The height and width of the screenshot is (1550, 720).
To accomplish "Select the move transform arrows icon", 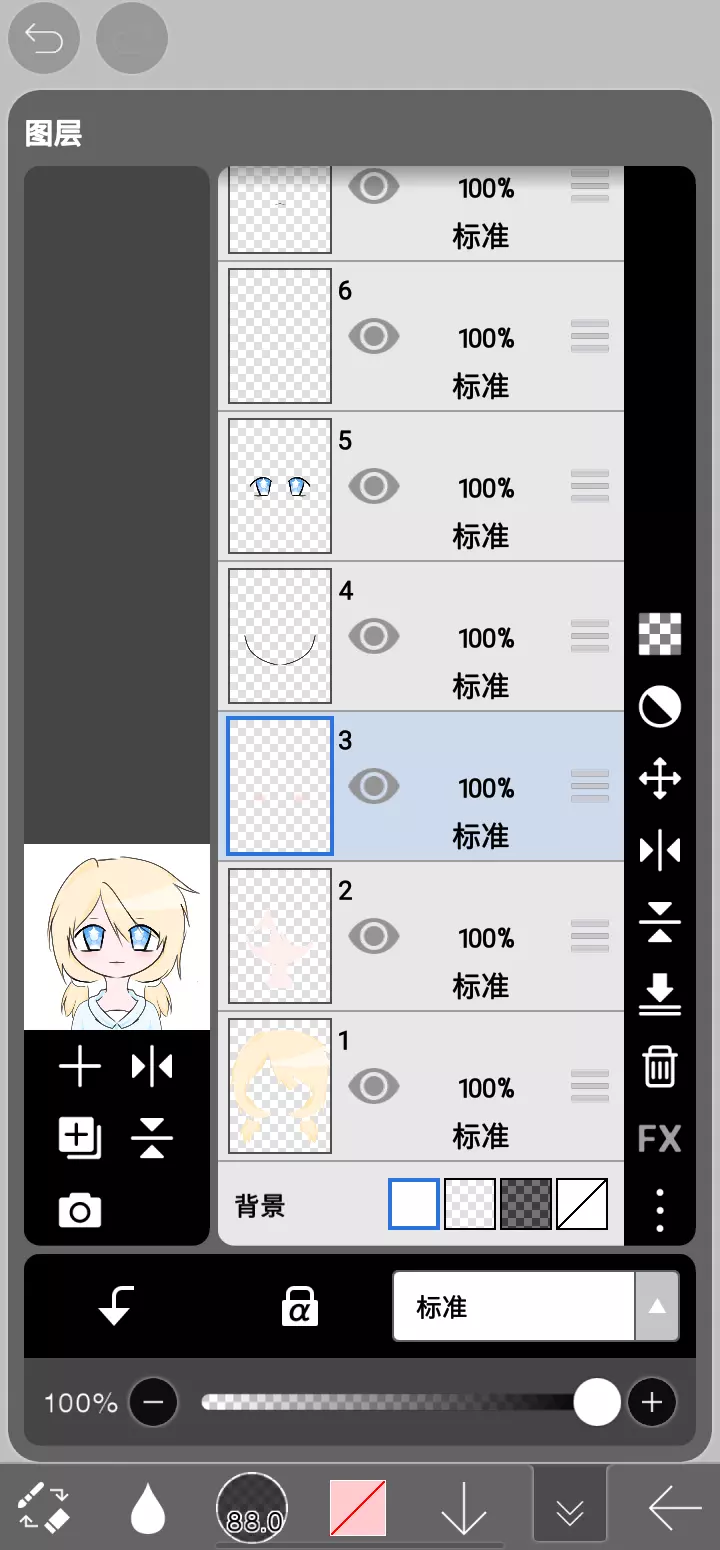I will click(660, 779).
